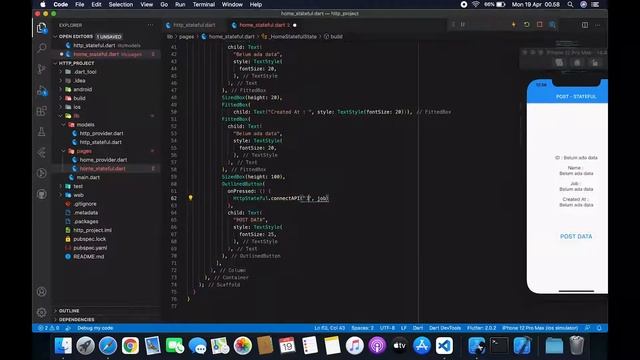Open the Selection menu
This screenshot has width=640, height=360.
120,4
